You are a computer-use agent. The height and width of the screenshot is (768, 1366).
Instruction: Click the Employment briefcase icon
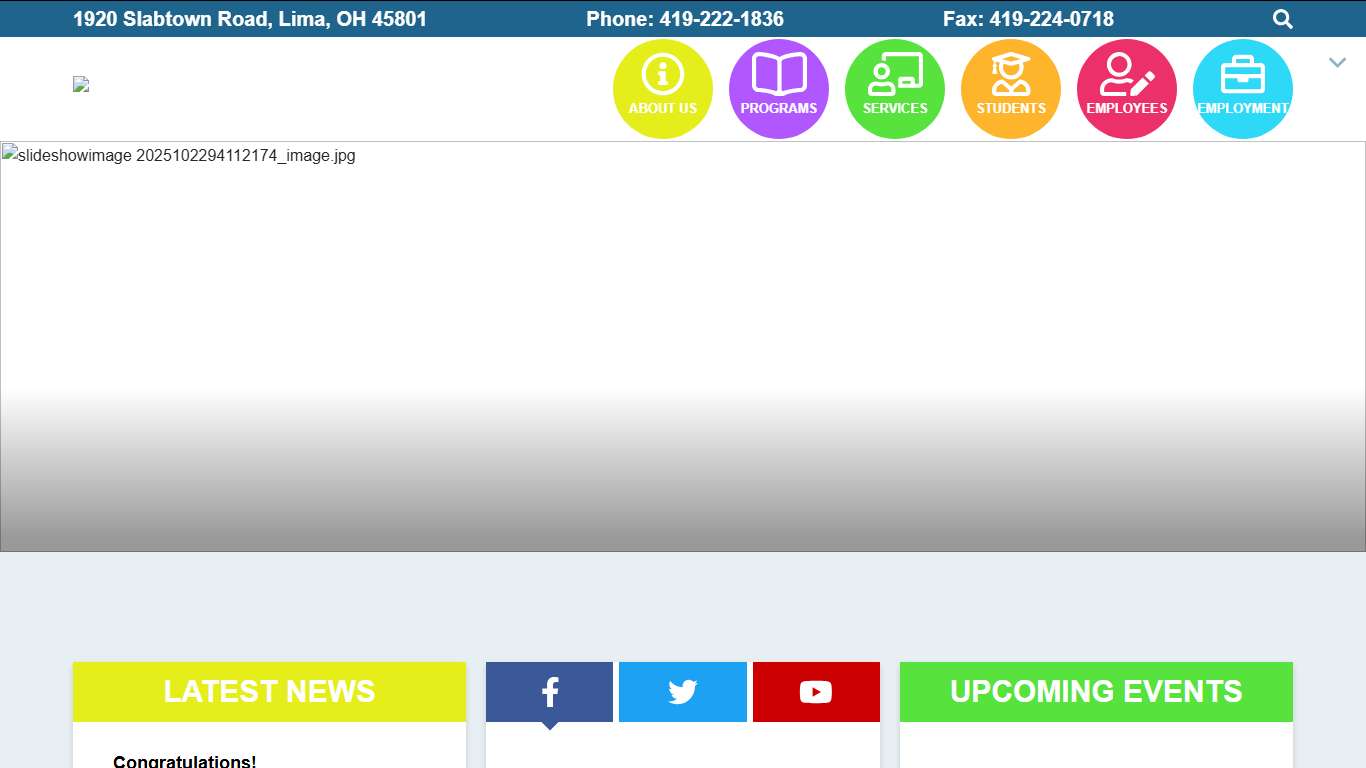(1242, 88)
